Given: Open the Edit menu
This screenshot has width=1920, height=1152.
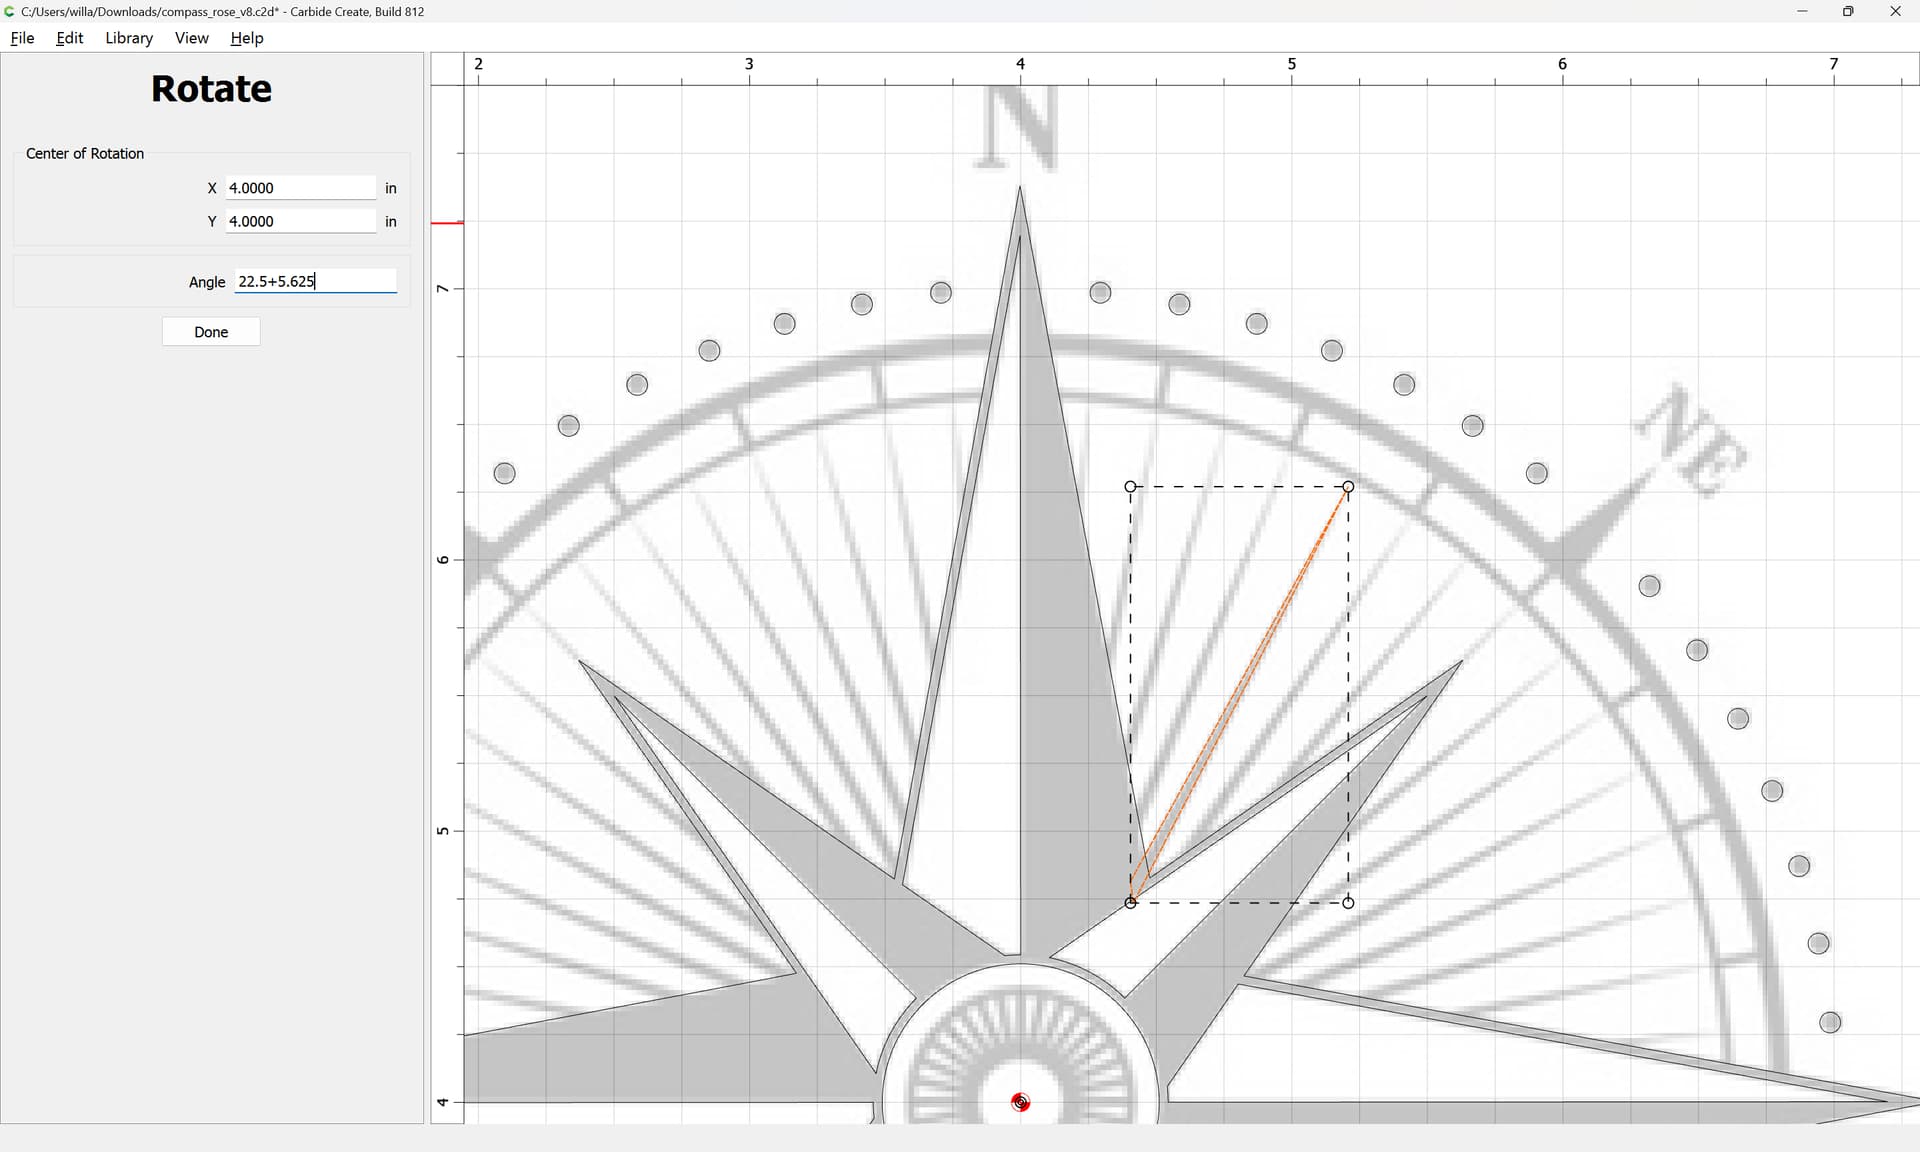Looking at the screenshot, I should click(69, 38).
